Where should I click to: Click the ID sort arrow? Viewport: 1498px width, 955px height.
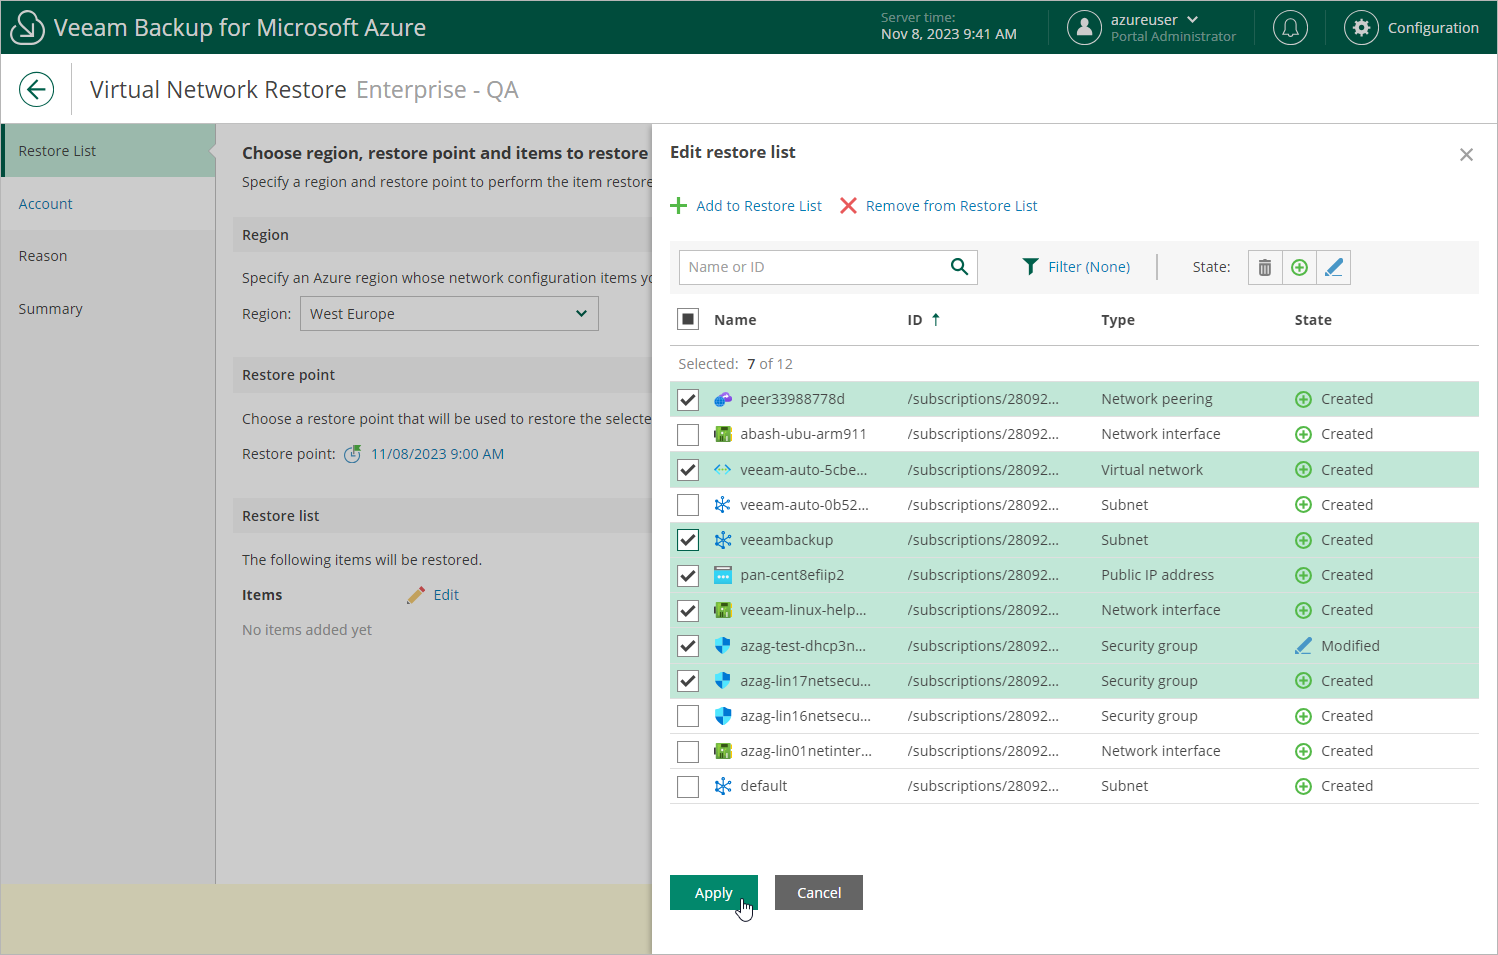click(936, 319)
